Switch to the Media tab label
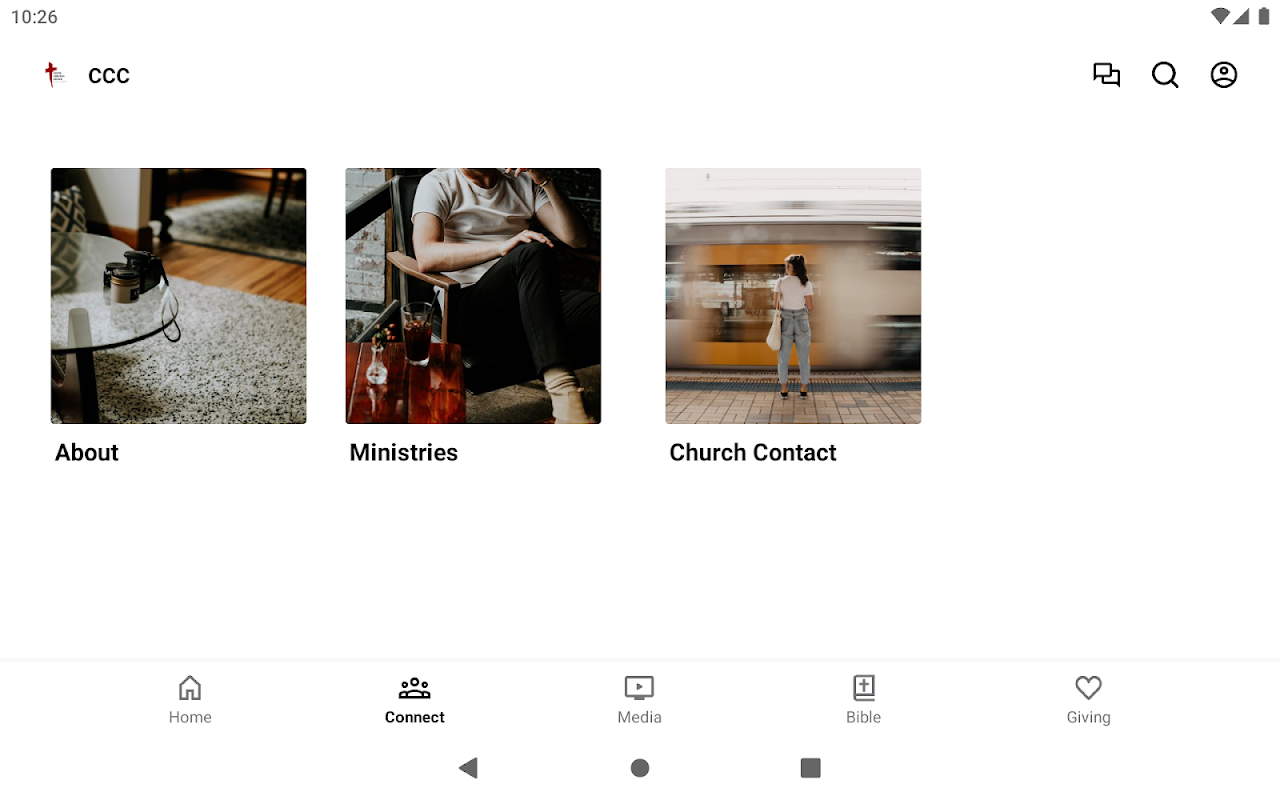 click(639, 717)
